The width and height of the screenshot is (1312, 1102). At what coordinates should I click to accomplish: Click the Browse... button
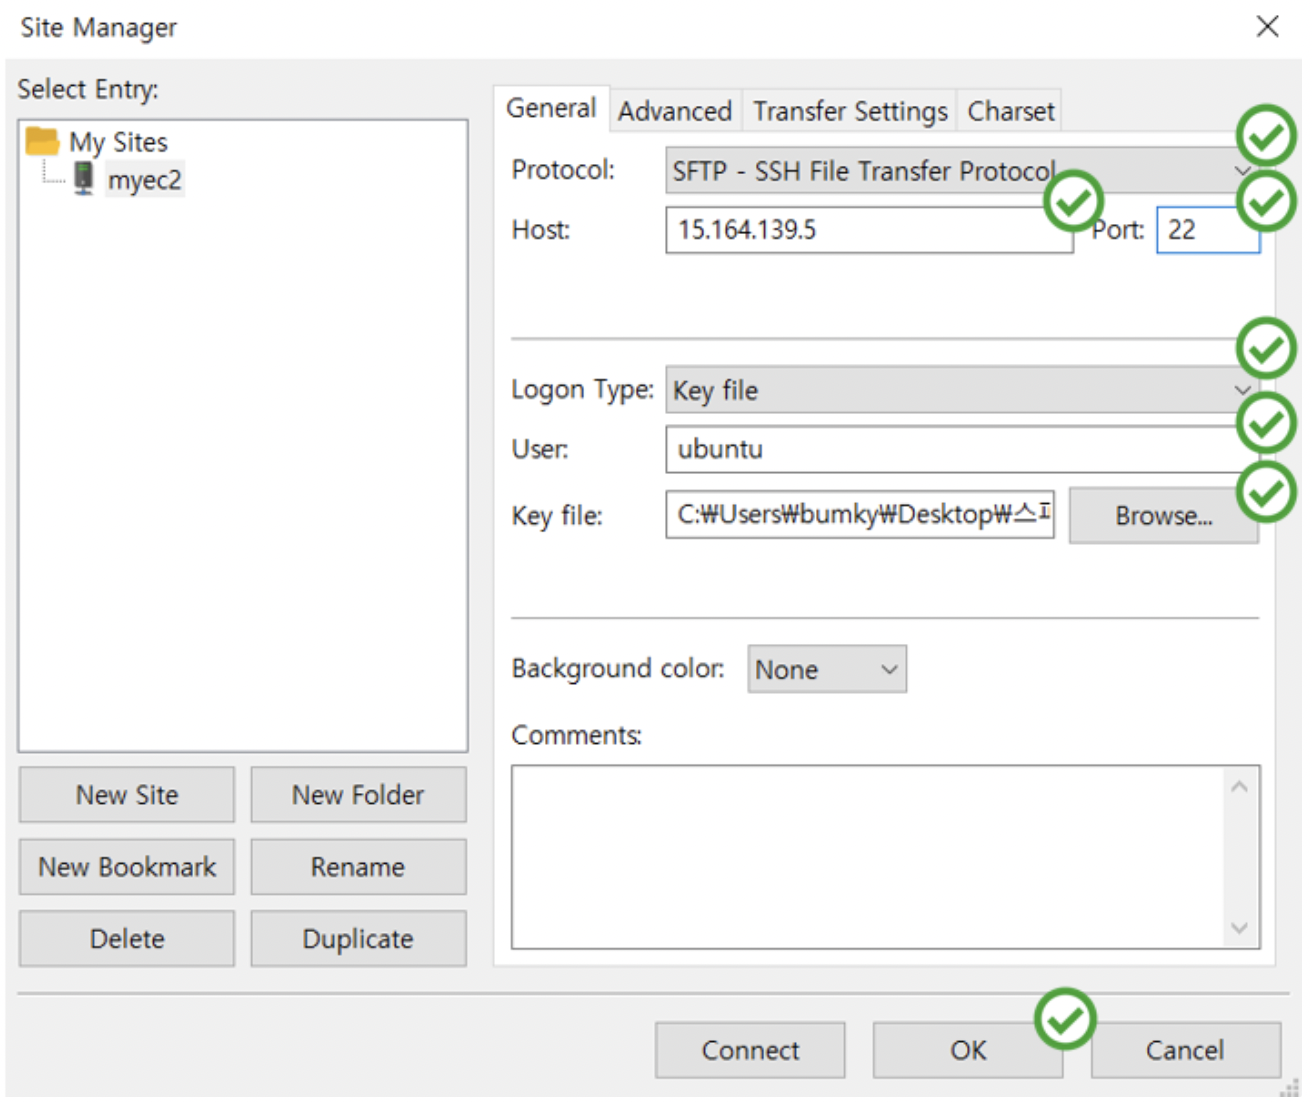1163,516
